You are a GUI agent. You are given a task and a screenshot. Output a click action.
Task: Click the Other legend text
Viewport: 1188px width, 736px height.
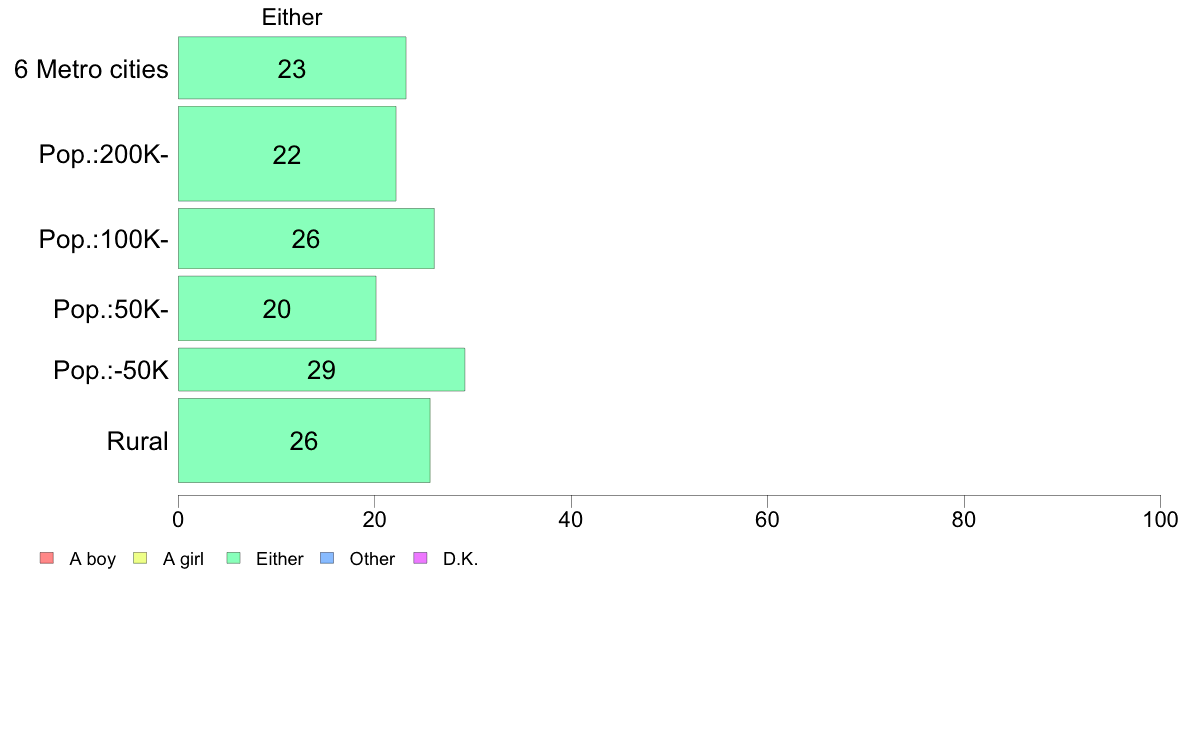coord(372,559)
